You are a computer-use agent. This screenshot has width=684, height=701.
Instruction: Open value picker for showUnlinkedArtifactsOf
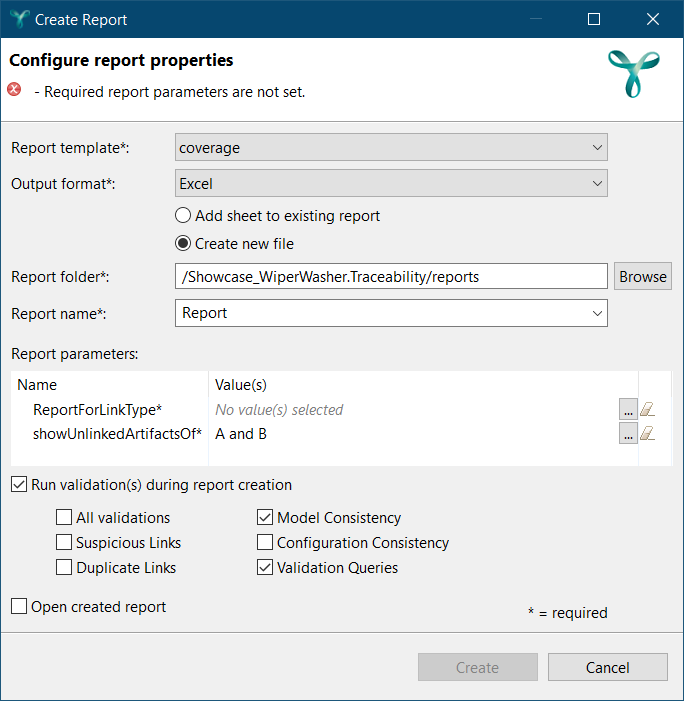(x=628, y=433)
